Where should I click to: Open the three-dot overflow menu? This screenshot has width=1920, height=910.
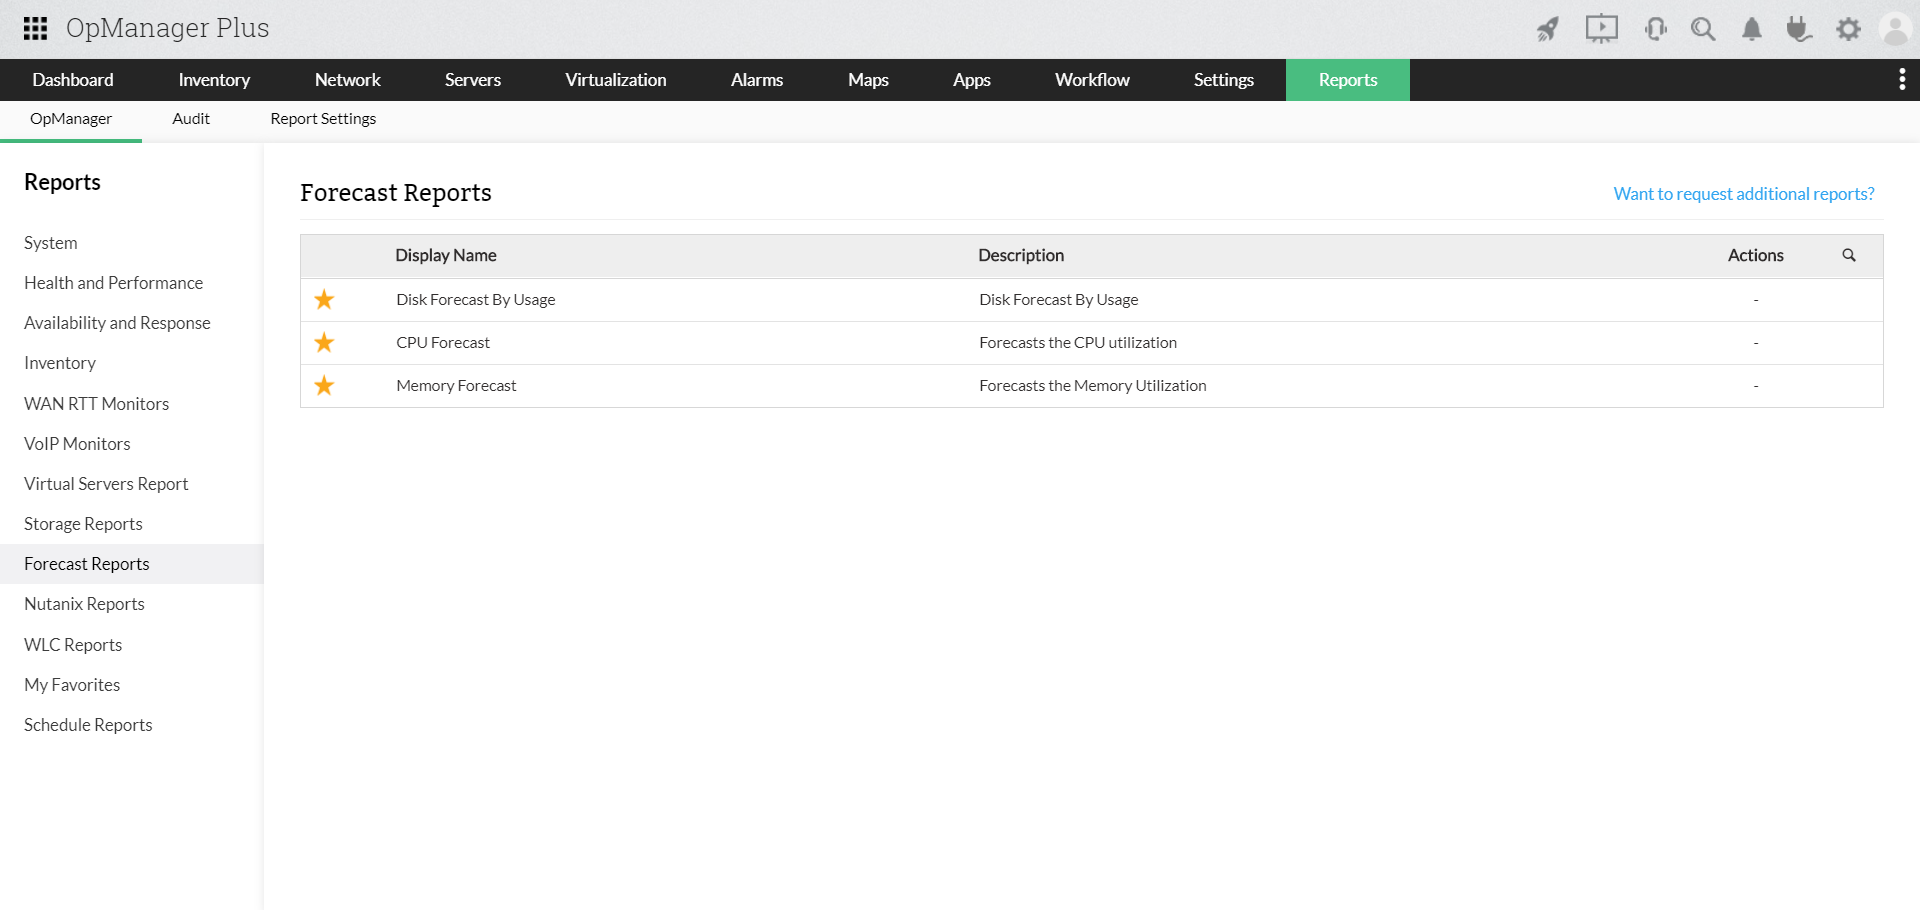pos(1901,79)
